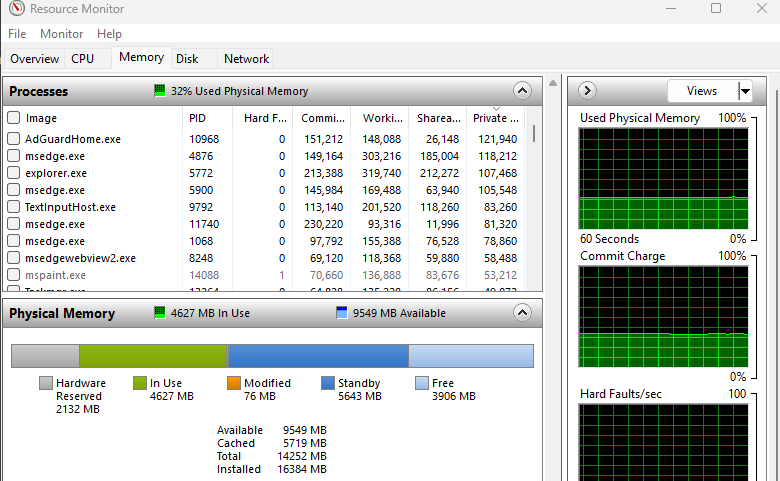Click the orange Modified legend swatch

click(x=234, y=383)
